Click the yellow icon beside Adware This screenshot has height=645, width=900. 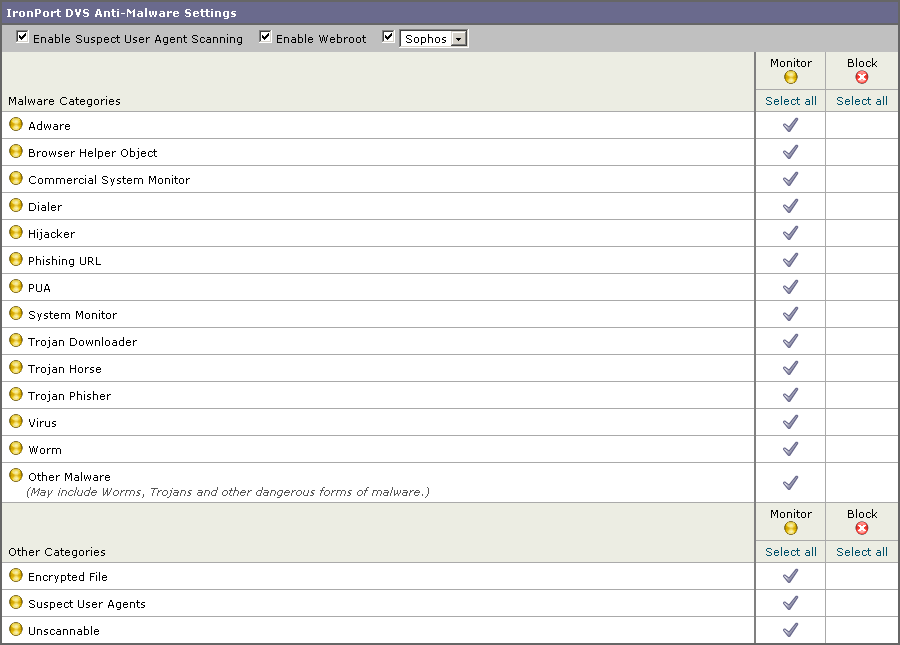(x=16, y=125)
